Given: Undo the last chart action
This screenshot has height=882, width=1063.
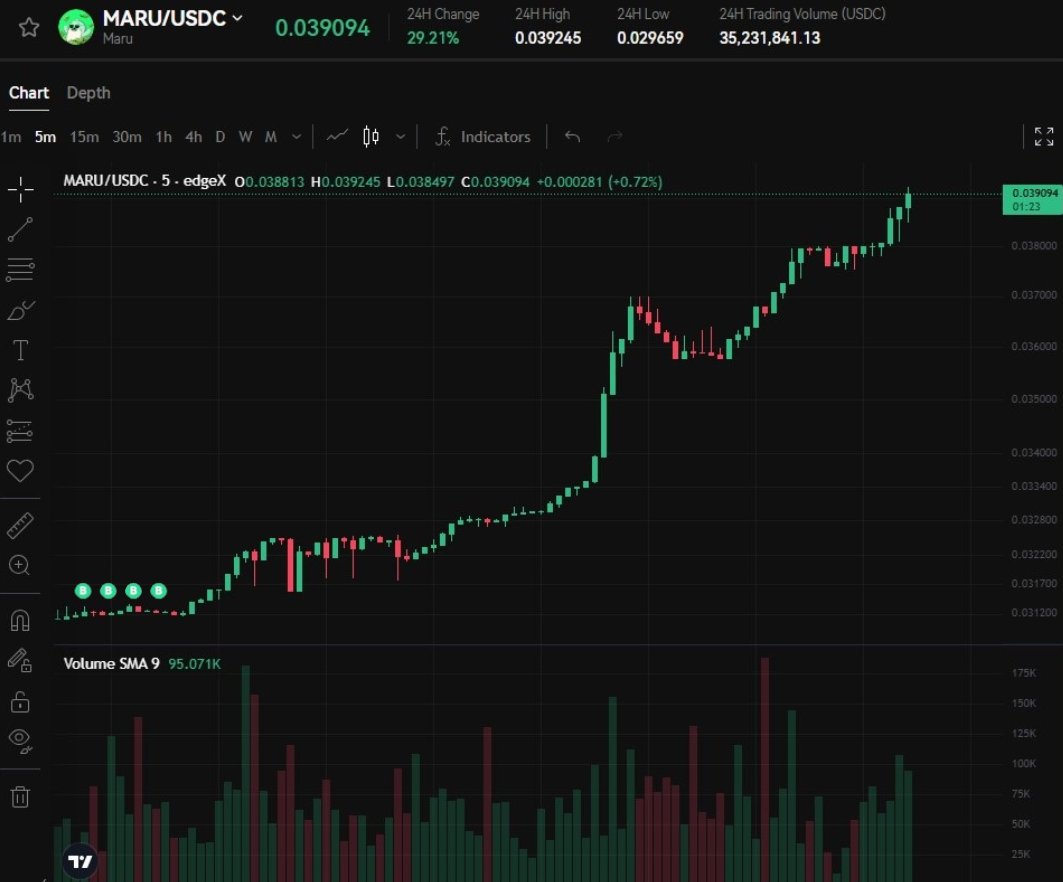Looking at the screenshot, I should [x=572, y=137].
